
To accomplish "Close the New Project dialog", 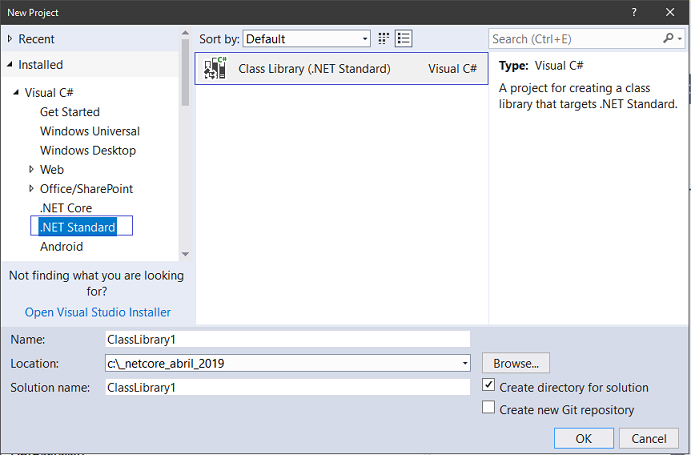I will point(670,12).
